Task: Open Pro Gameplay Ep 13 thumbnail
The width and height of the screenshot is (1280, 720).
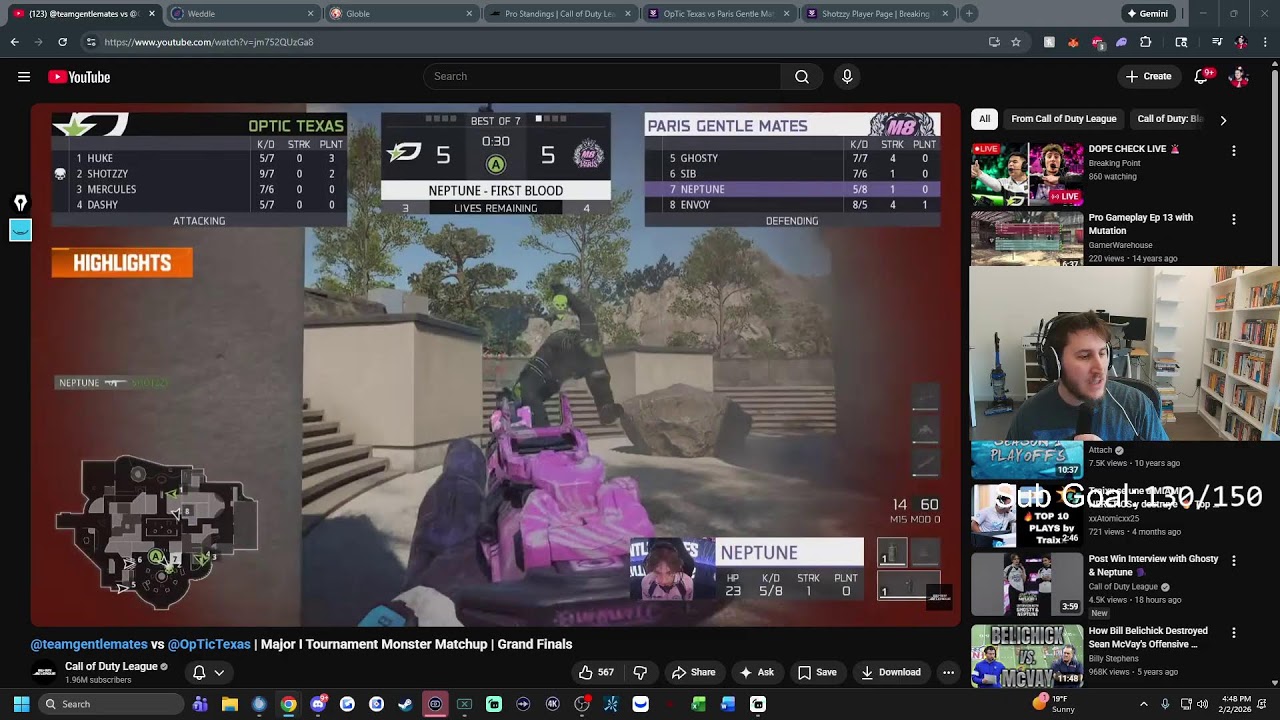Action: tap(1027, 239)
